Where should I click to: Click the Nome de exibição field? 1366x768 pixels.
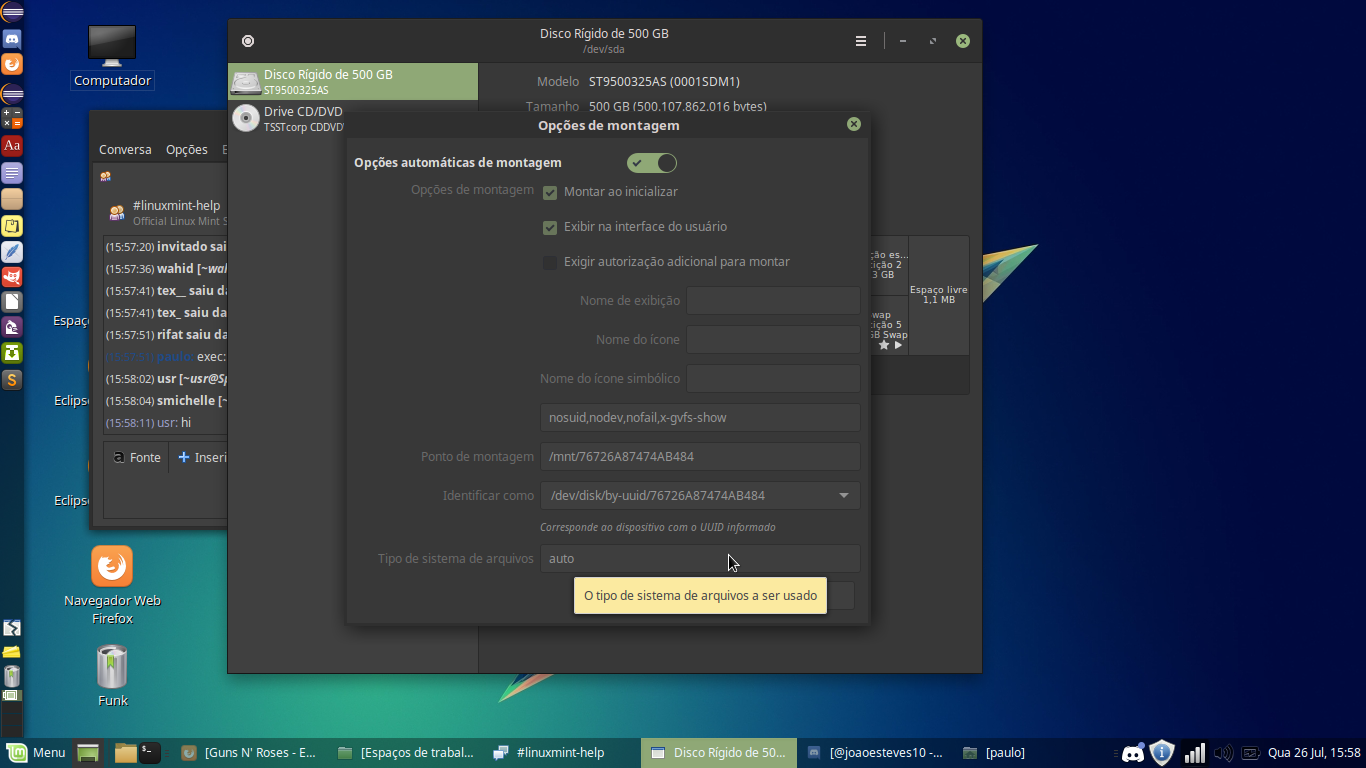click(x=773, y=301)
